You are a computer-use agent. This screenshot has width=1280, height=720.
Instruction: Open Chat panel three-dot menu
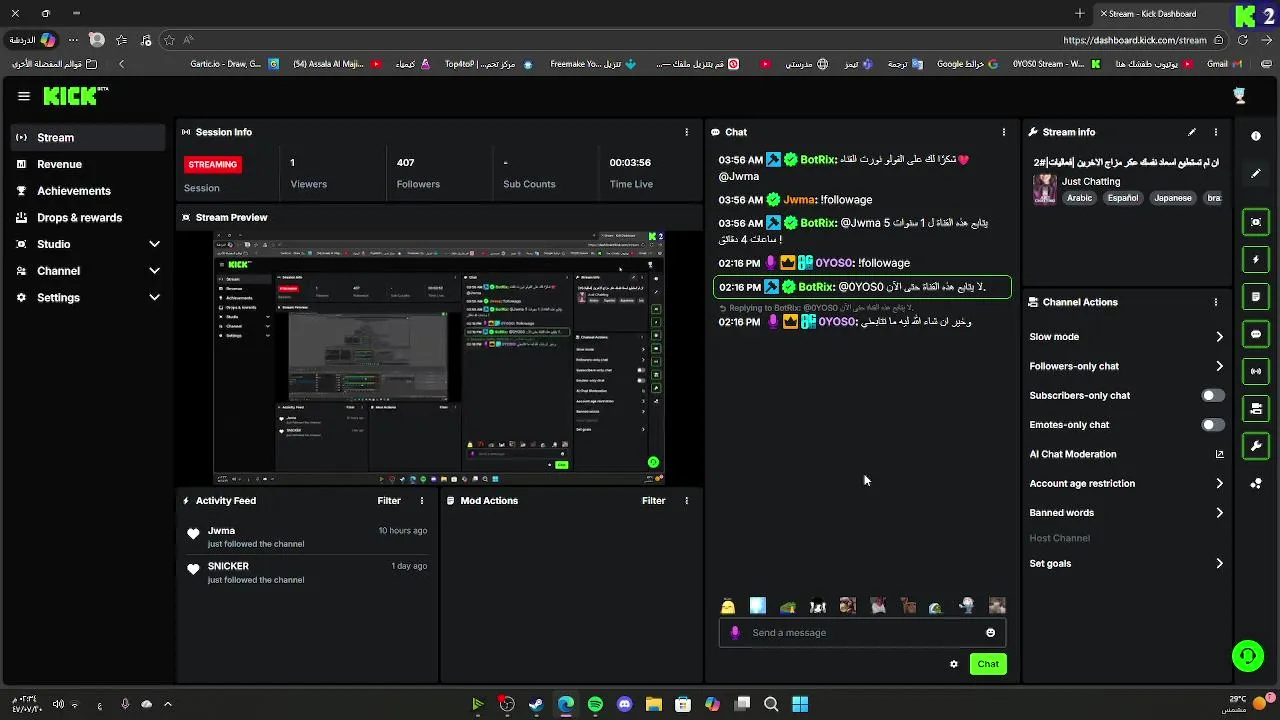(x=1004, y=132)
